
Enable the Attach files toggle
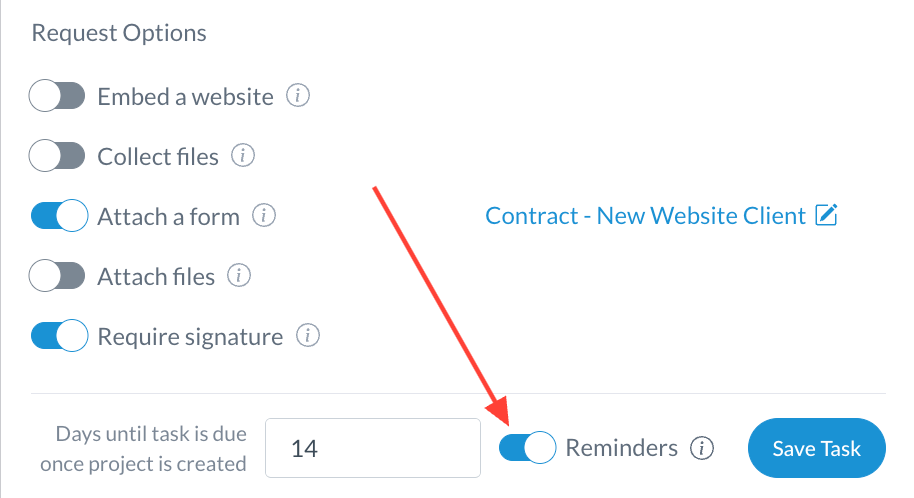[x=57, y=276]
